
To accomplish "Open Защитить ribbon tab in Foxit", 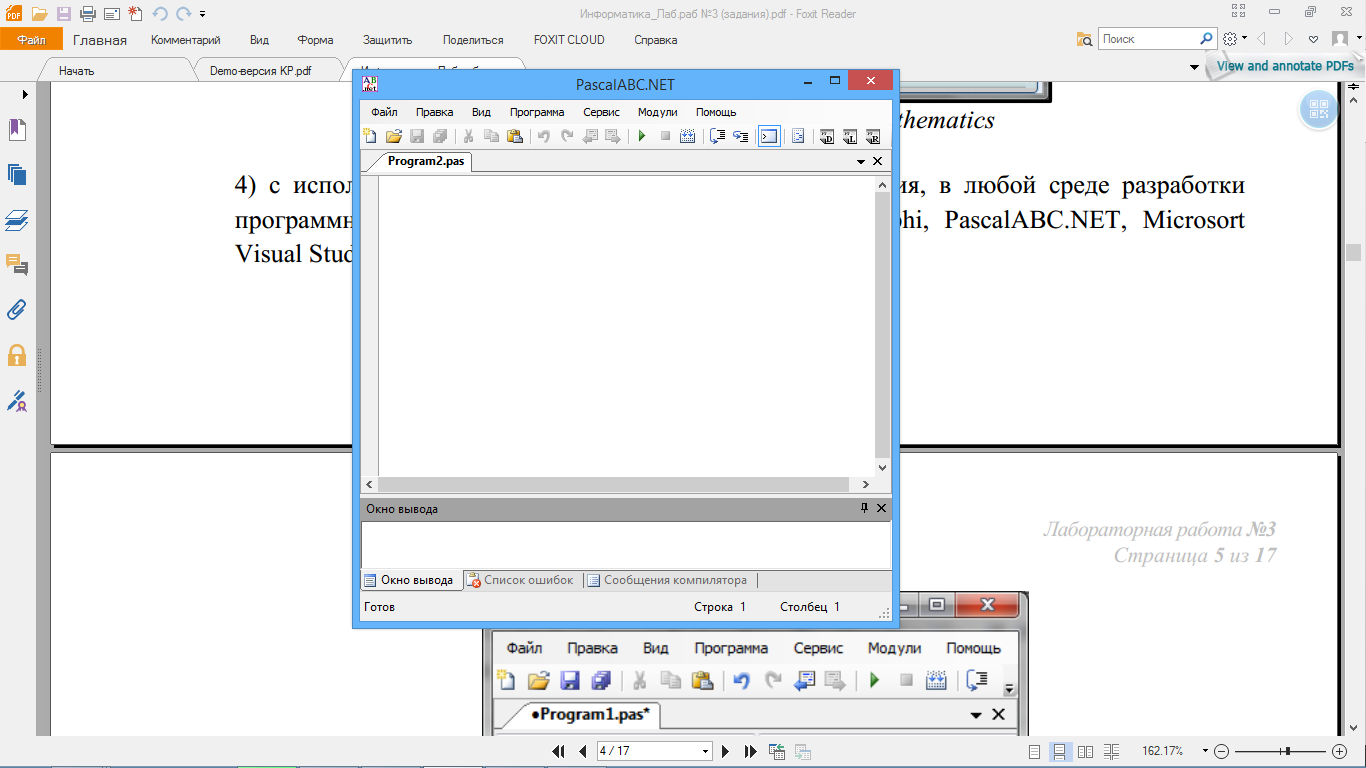I will click(x=388, y=40).
